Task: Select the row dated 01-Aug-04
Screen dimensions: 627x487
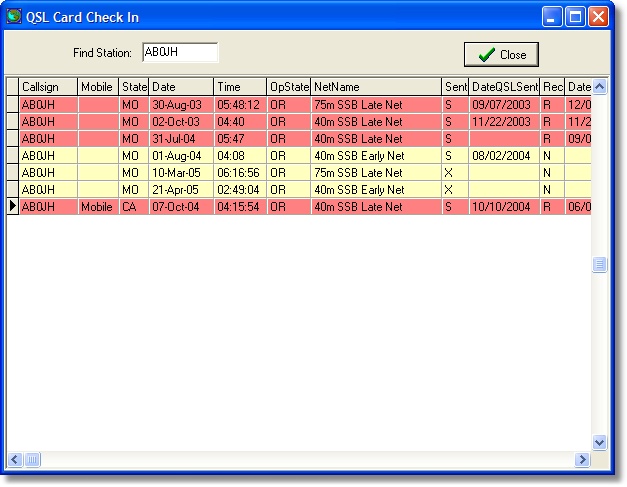Action: 180,155
